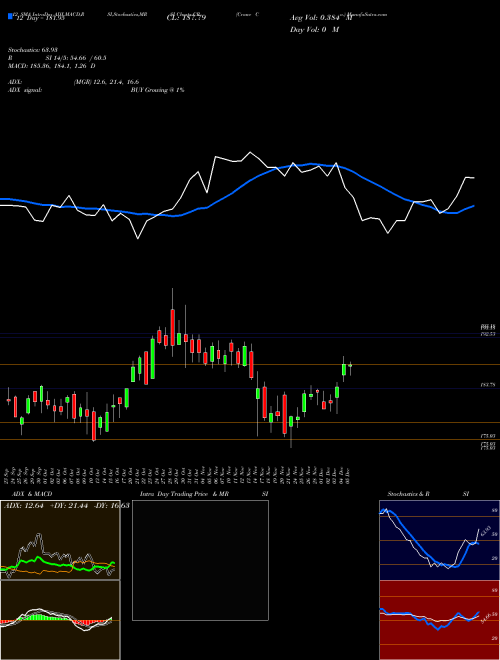Viewport: 500px width, 660px height.
Task: Click the 'SI 14/3: 54.66 / 60.5' value
Action: (76, 58)
